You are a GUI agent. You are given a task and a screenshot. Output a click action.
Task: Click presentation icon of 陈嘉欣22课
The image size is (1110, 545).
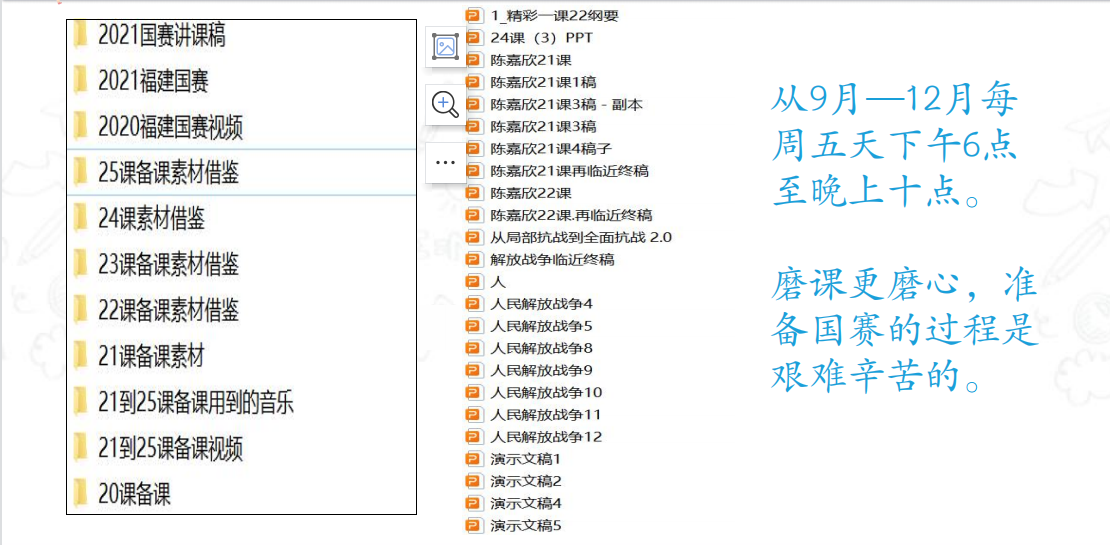(473, 193)
